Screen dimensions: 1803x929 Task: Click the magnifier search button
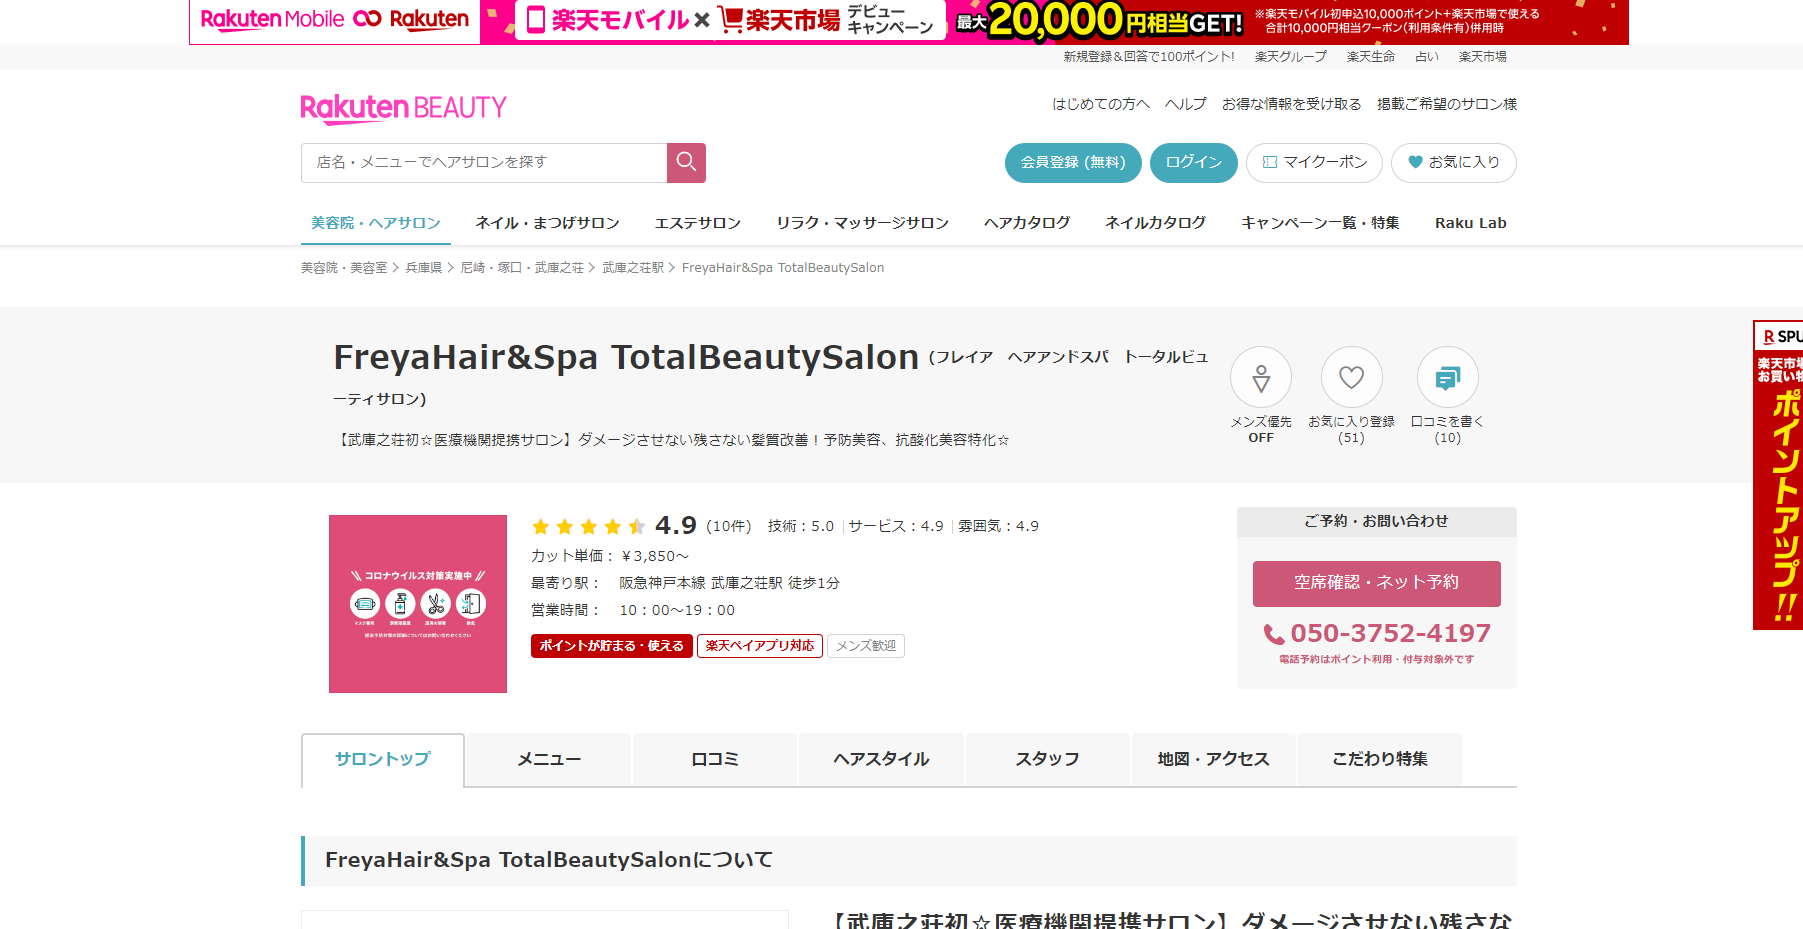(686, 162)
